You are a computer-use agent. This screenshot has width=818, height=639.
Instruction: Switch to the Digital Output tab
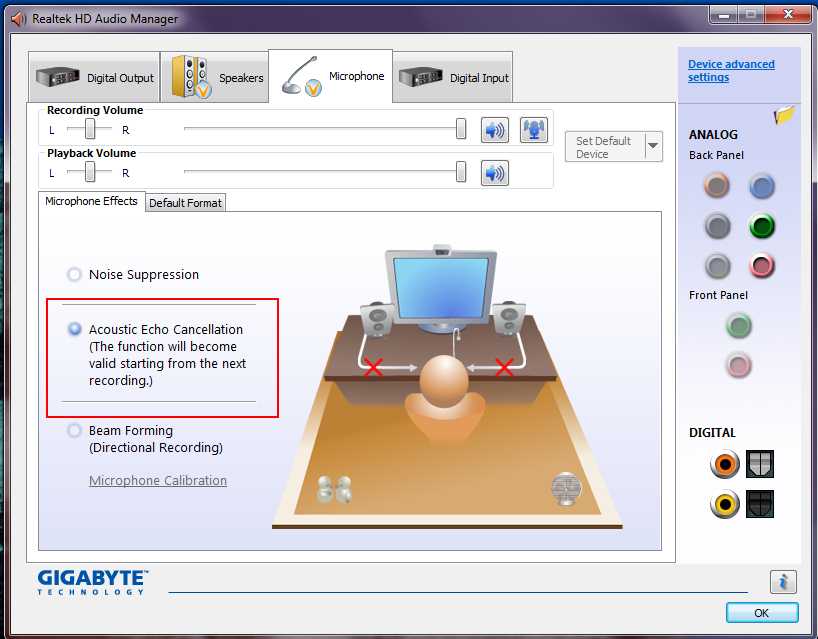click(x=94, y=77)
